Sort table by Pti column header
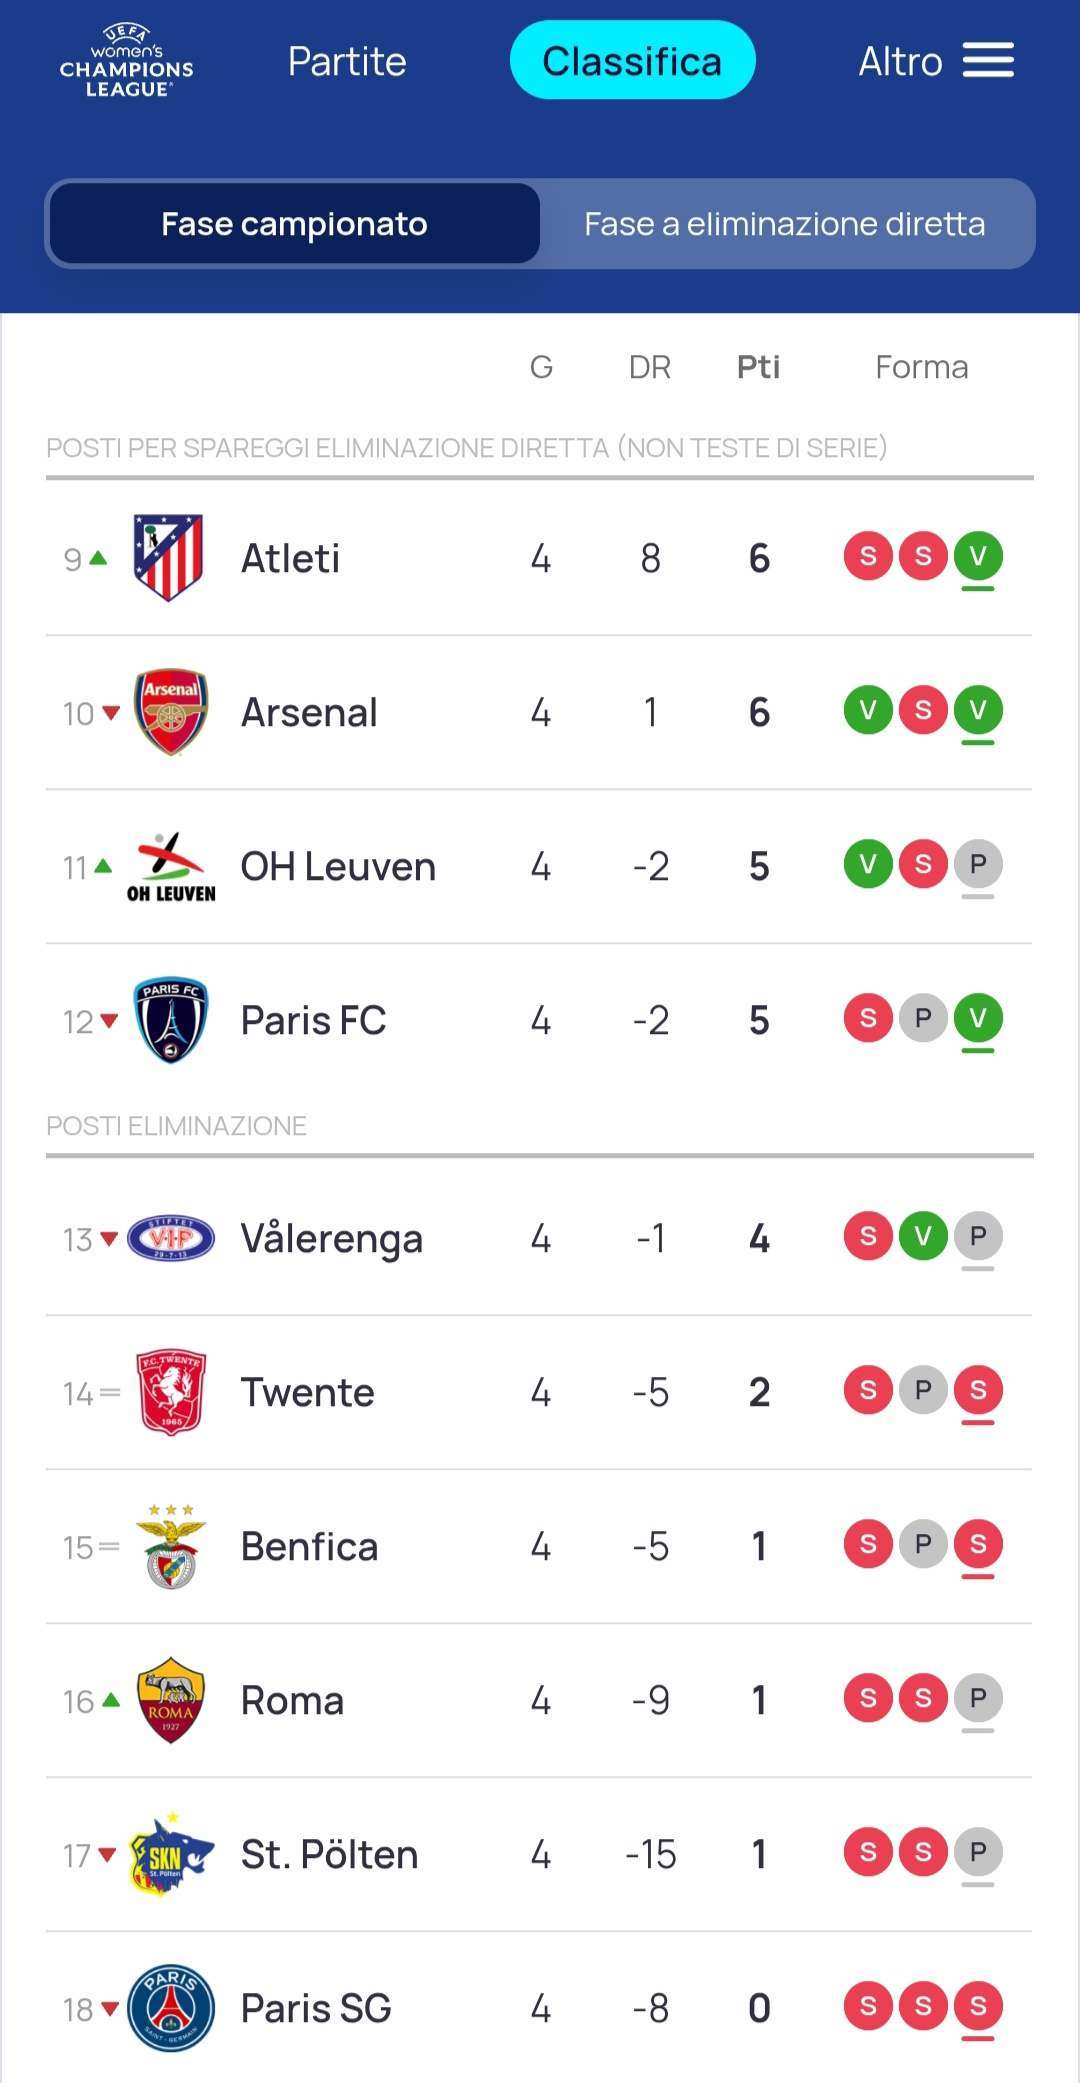This screenshot has height=2083, width=1080. 758,367
